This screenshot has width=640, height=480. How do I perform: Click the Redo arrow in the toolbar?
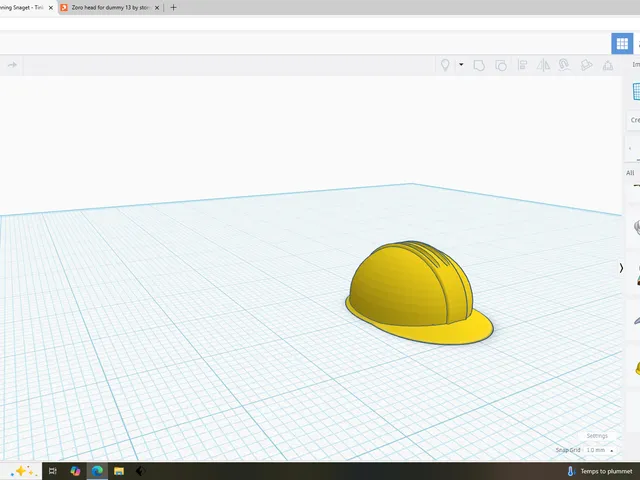(x=12, y=65)
